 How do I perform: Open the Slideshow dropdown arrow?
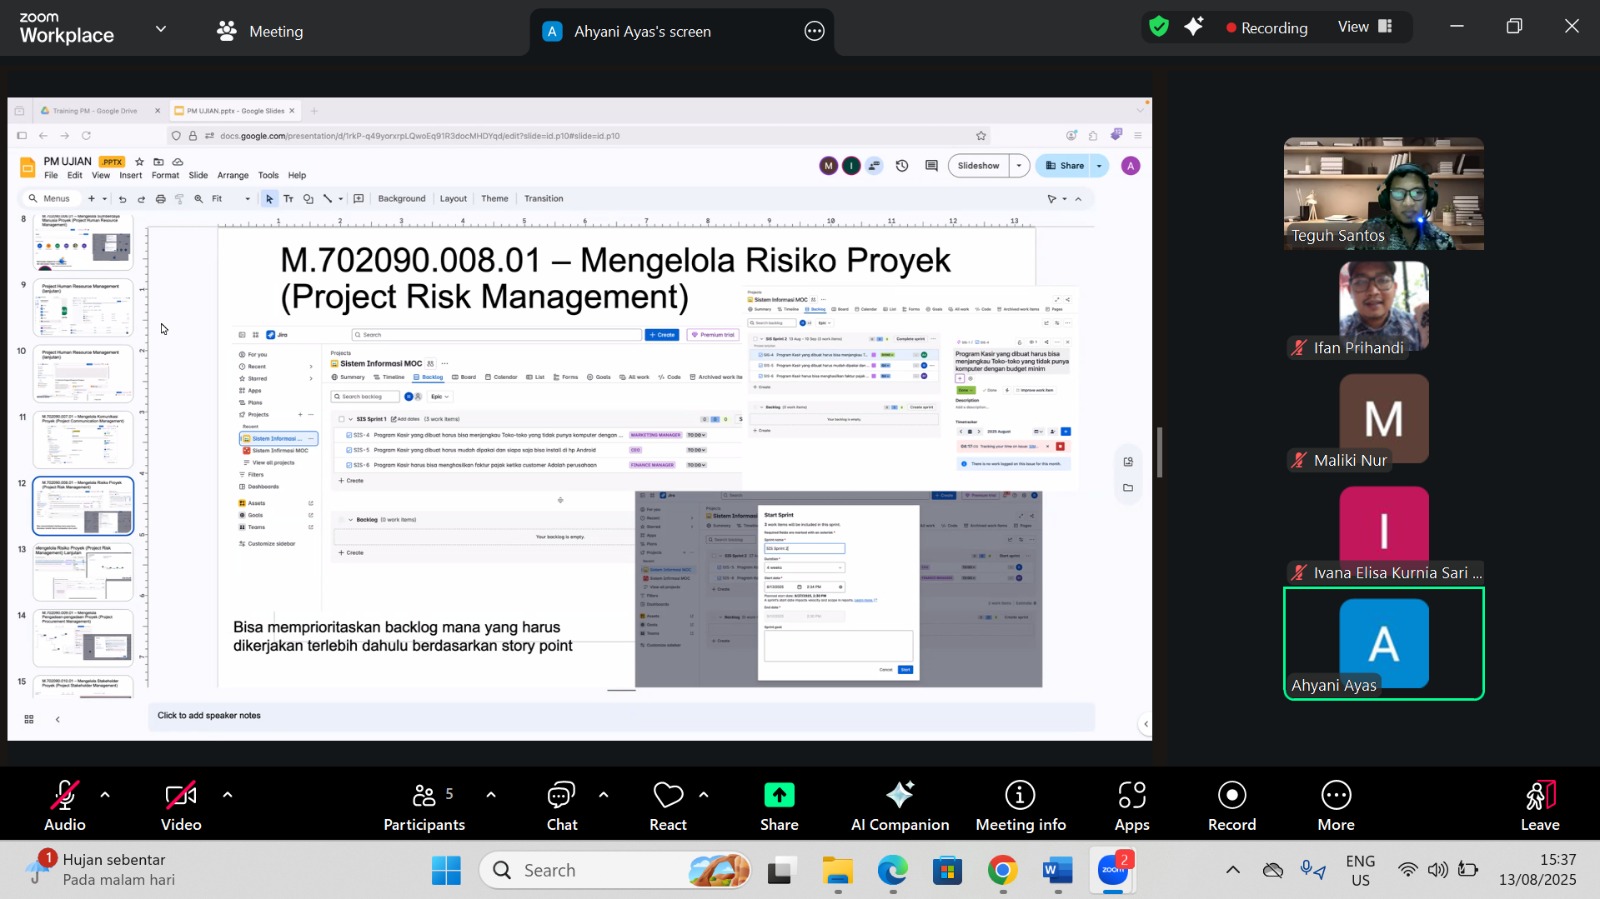(1019, 166)
